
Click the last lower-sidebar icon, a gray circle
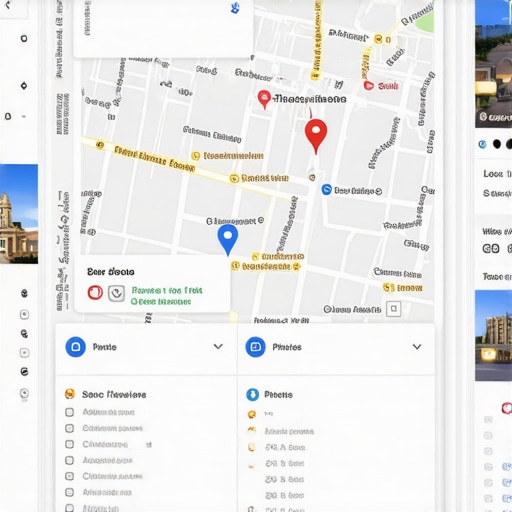click(24, 393)
